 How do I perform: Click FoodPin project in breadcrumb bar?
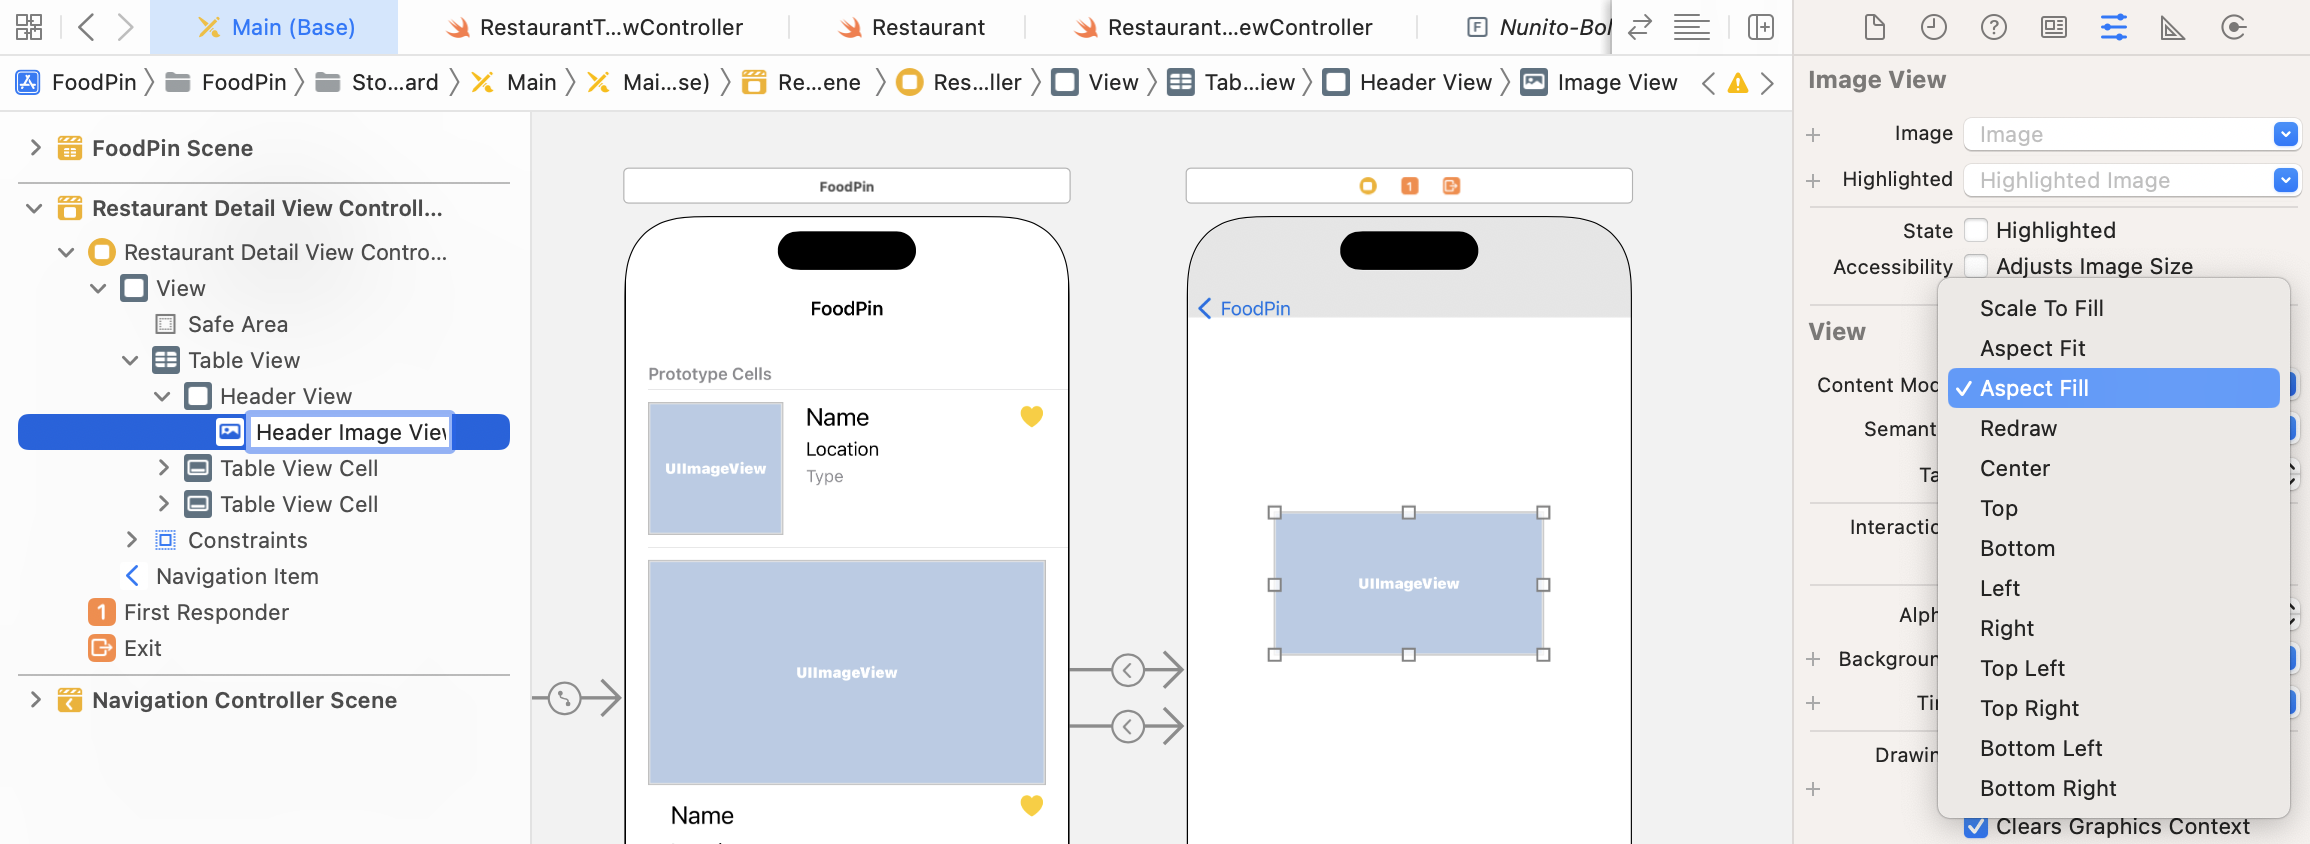tap(76, 82)
